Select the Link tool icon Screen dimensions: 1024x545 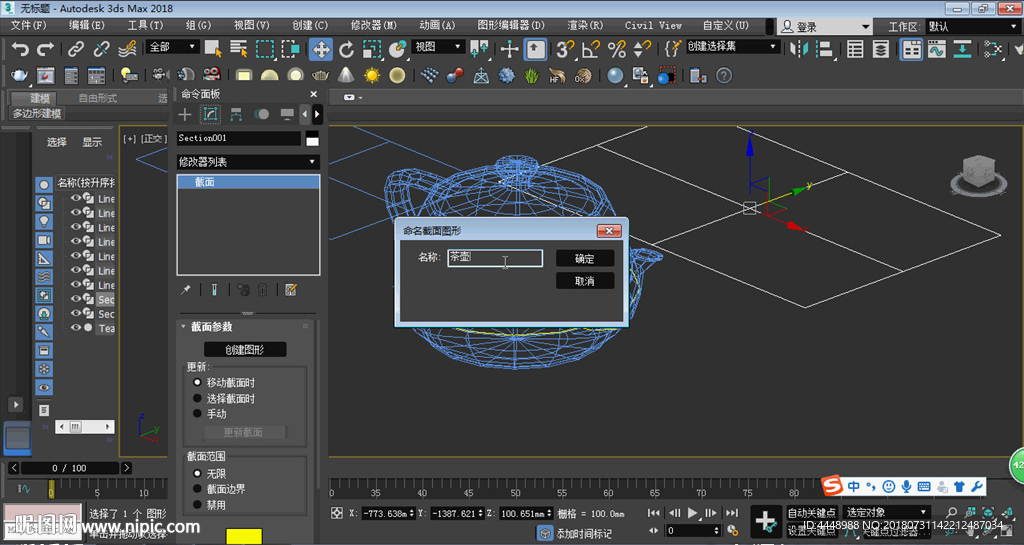76,49
